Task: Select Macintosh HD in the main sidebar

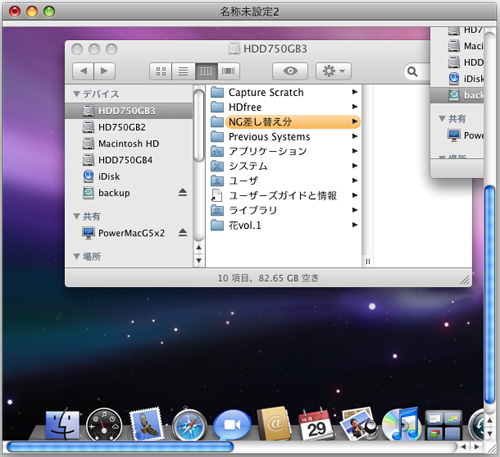Action: pos(129,143)
